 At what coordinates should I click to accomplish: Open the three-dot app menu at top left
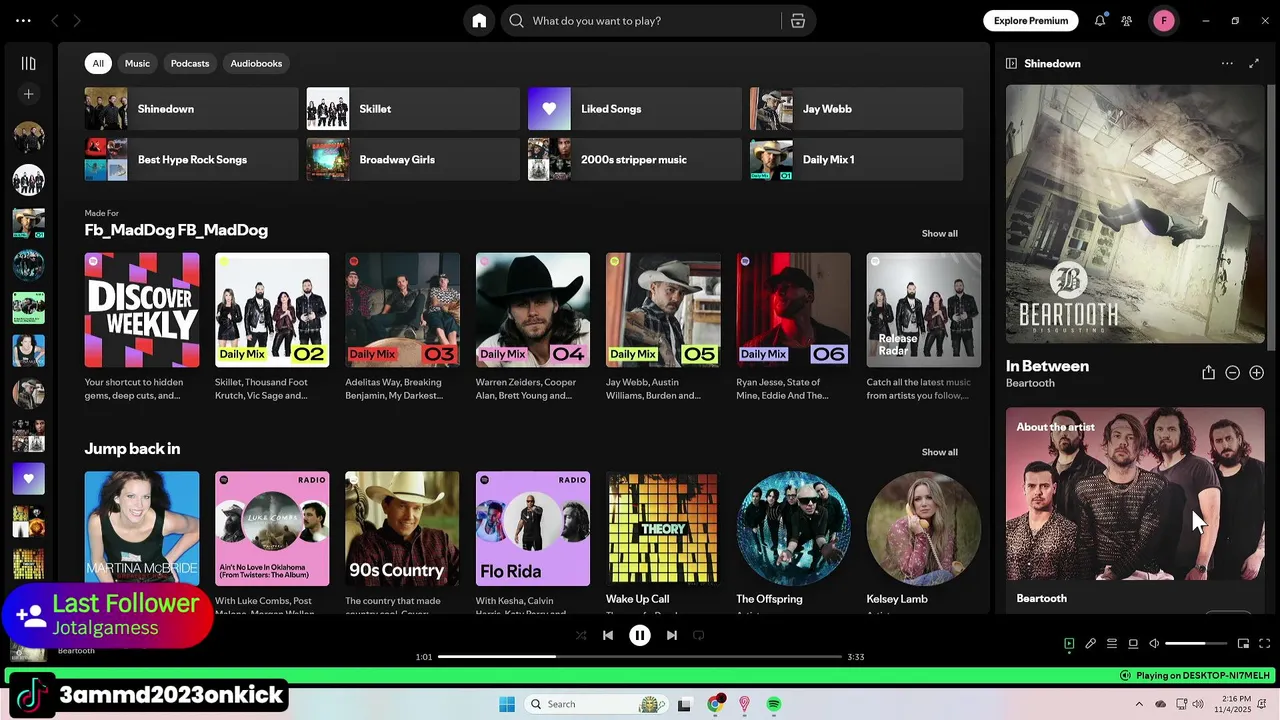[23, 20]
